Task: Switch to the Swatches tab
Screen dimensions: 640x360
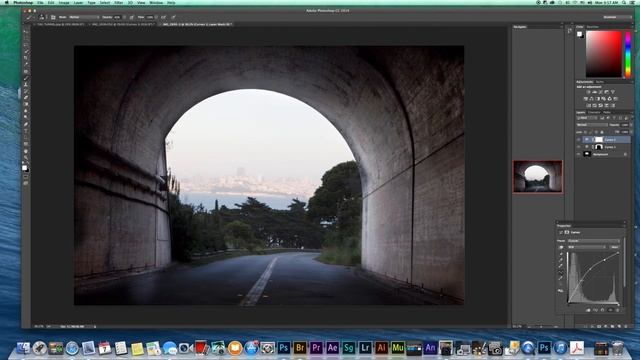Action: tap(592, 27)
